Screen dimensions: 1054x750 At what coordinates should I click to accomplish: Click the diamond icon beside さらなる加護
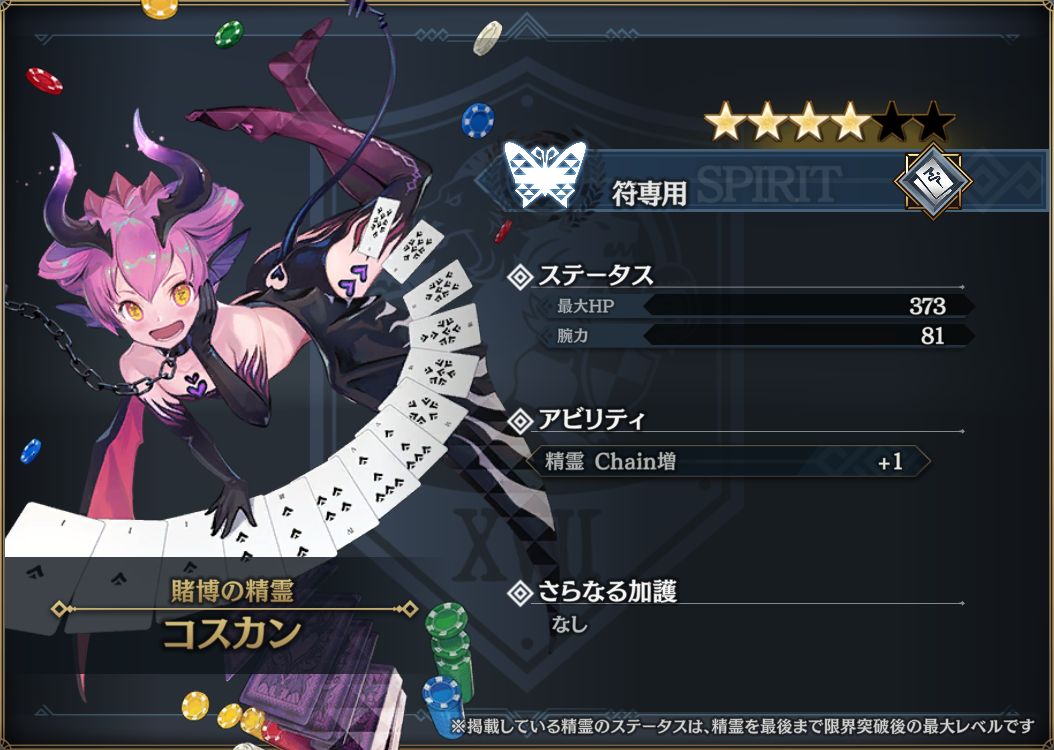click(x=520, y=593)
